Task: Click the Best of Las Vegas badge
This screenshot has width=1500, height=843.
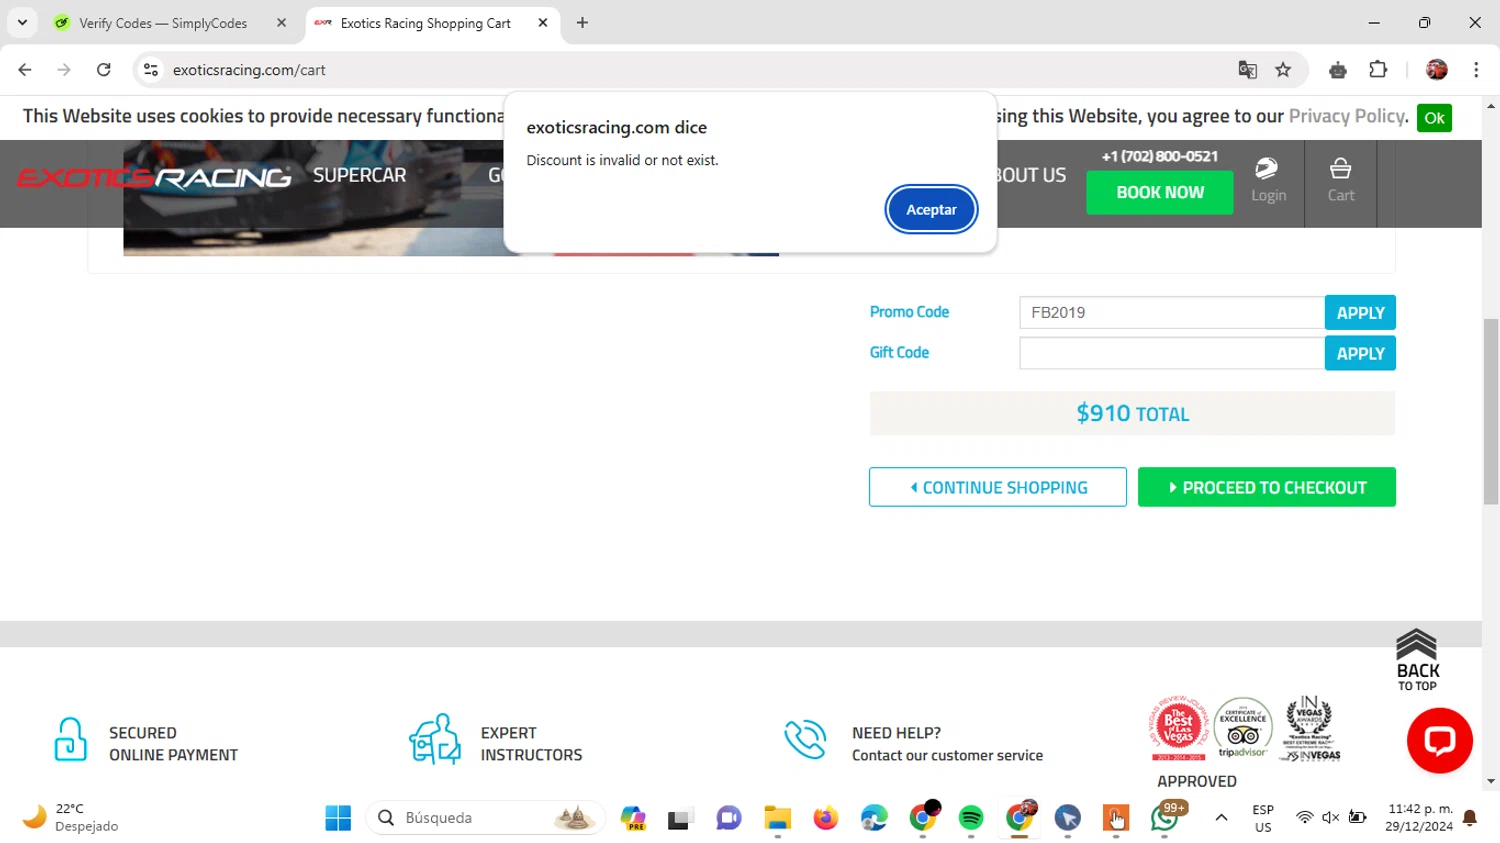Action: pyautogui.click(x=1178, y=728)
